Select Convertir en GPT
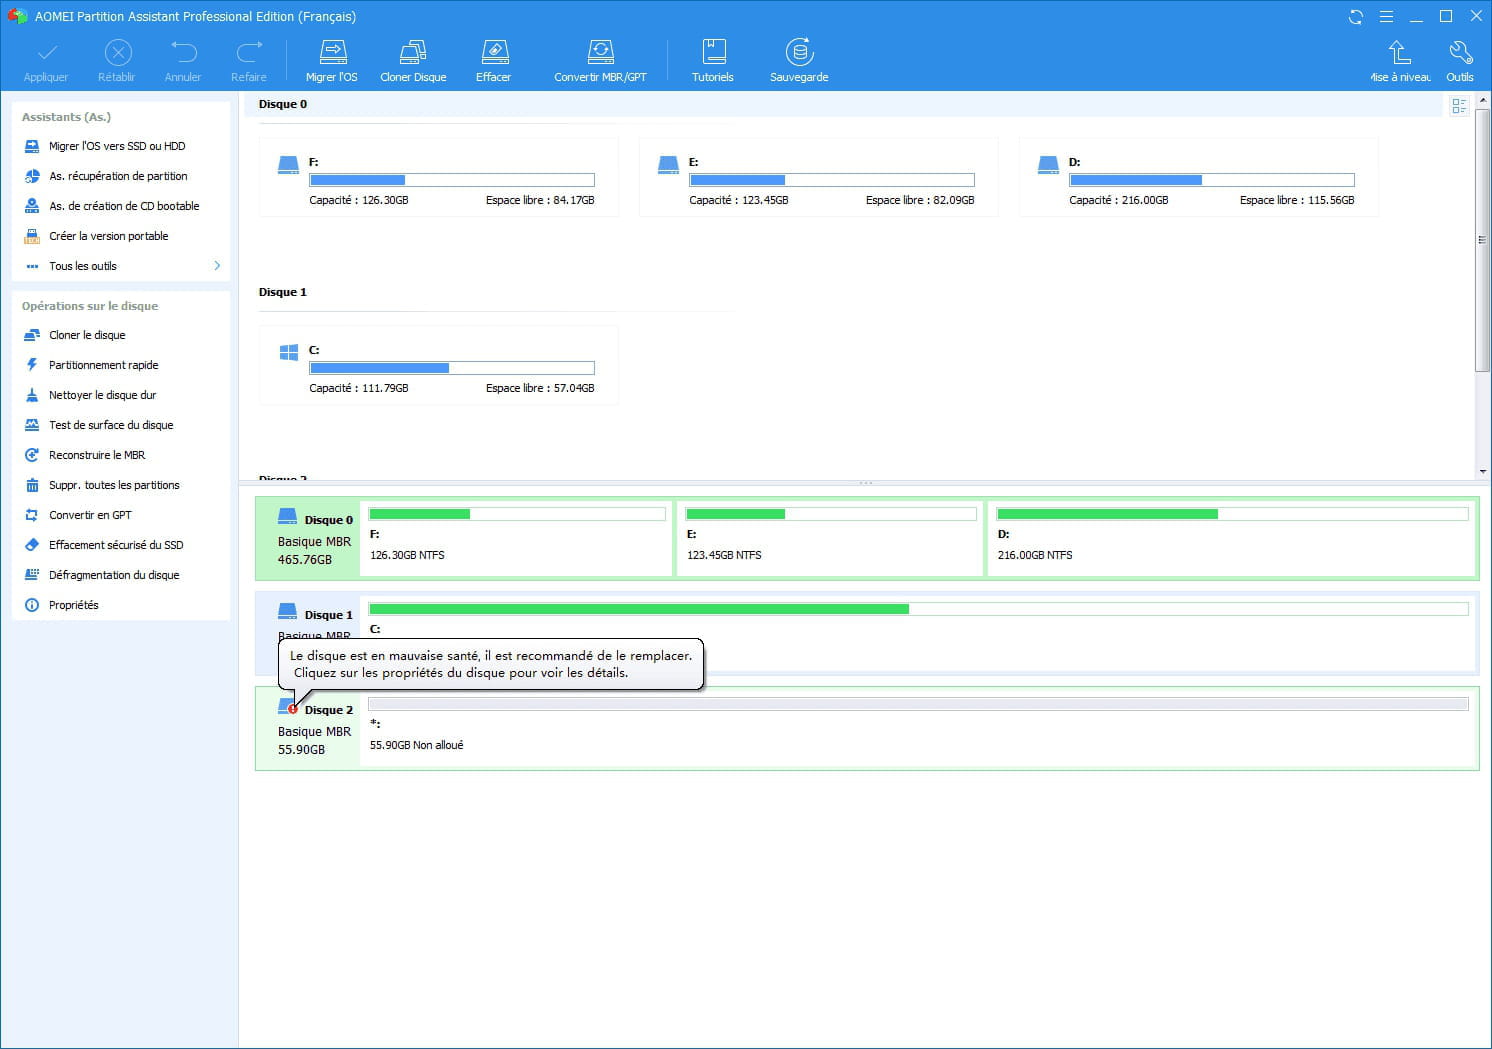The width and height of the screenshot is (1492, 1049). tap(90, 515)
